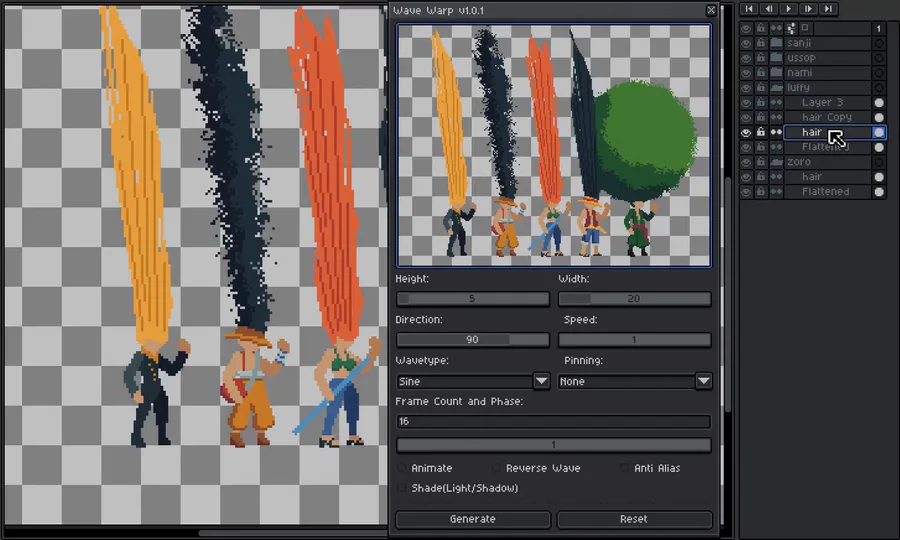
Task: Expand the ussop folder icon
Action: (777, 58)
